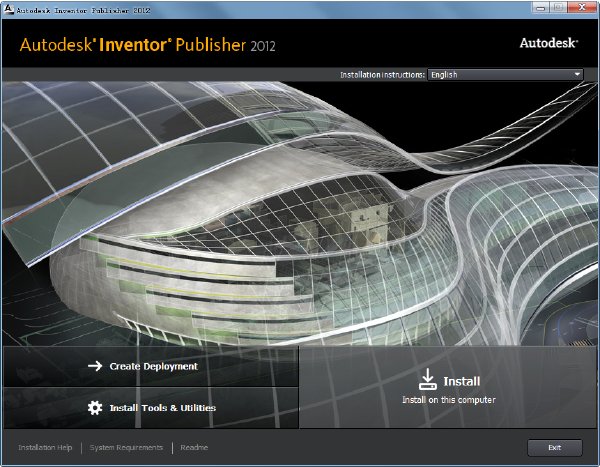The image size is (600, 467).
Task: Open the Installation Help link
Action: 45,447
